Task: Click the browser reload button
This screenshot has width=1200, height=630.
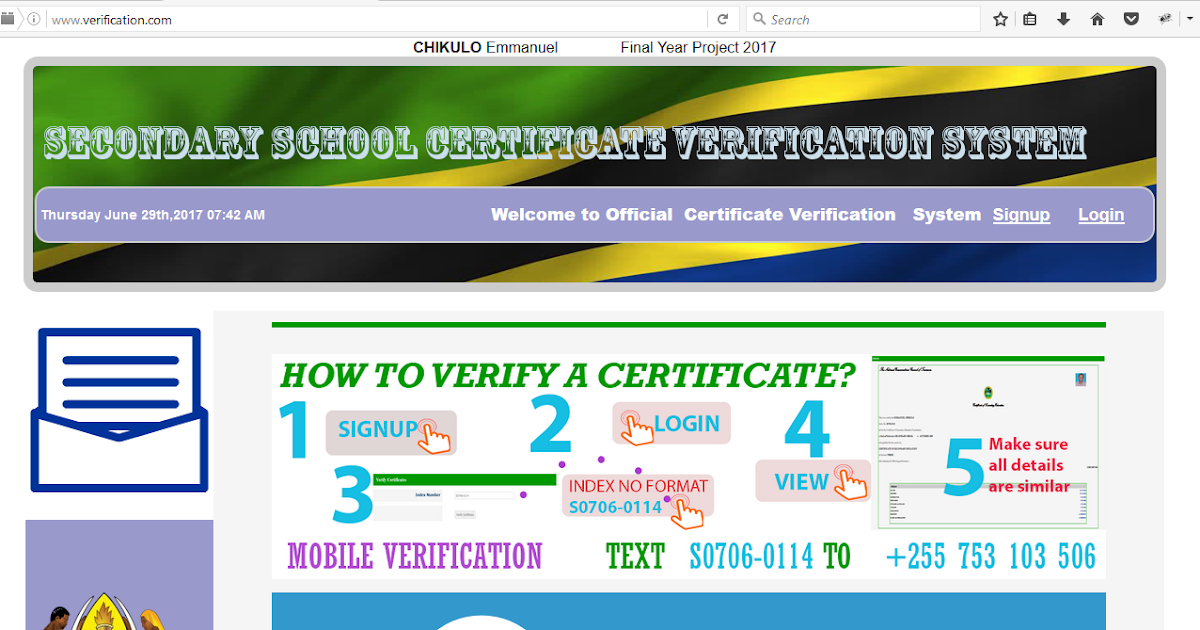Action: click(722, 19)
